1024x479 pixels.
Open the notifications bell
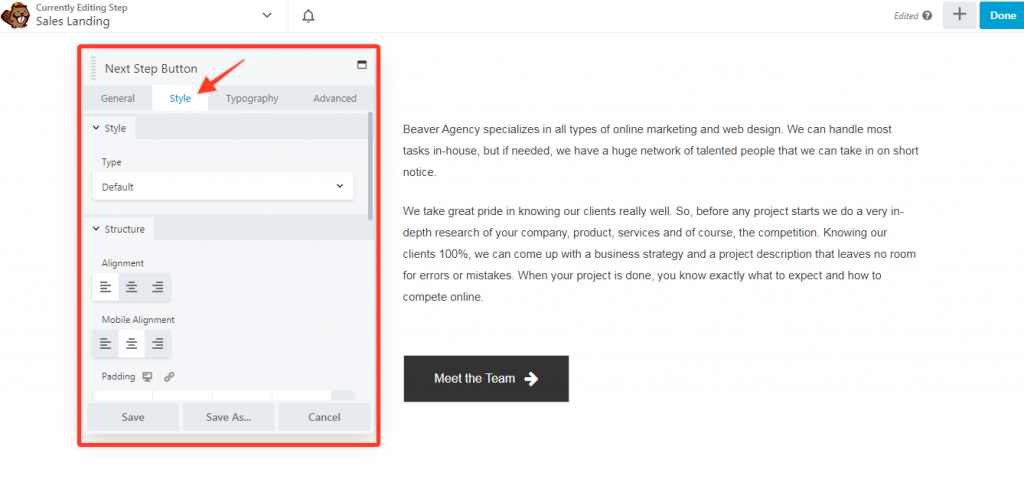tap(308, 16)
